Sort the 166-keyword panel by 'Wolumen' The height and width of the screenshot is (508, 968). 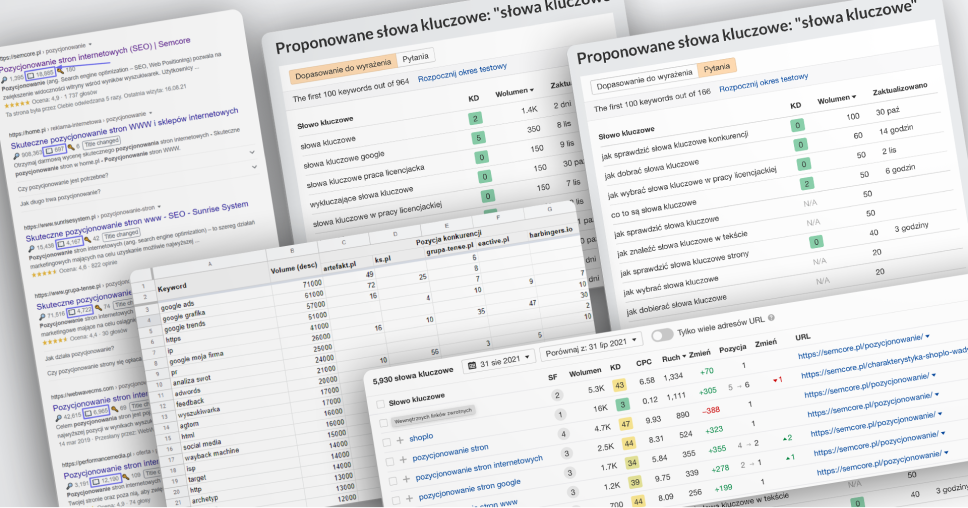coord(837,99)
